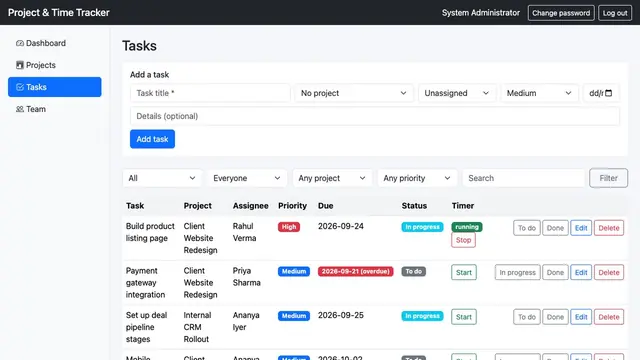Click the Team people icon in sidebar
This screenshot has width=640, height=360.
20,109
